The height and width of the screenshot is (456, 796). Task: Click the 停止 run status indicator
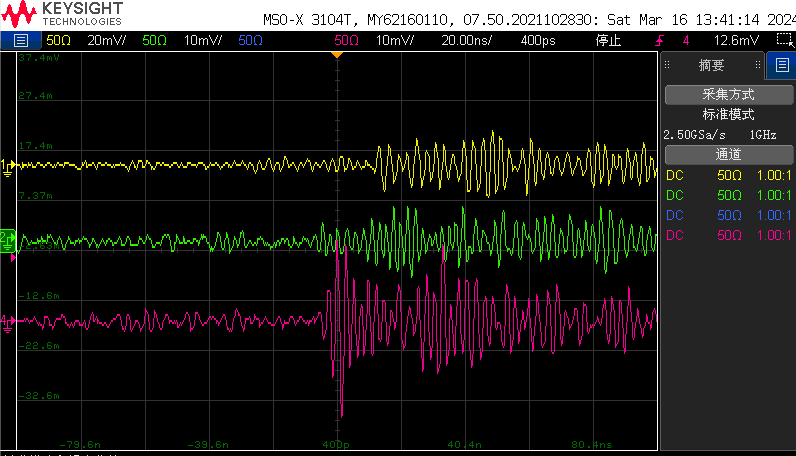click(x=608, y=41)
